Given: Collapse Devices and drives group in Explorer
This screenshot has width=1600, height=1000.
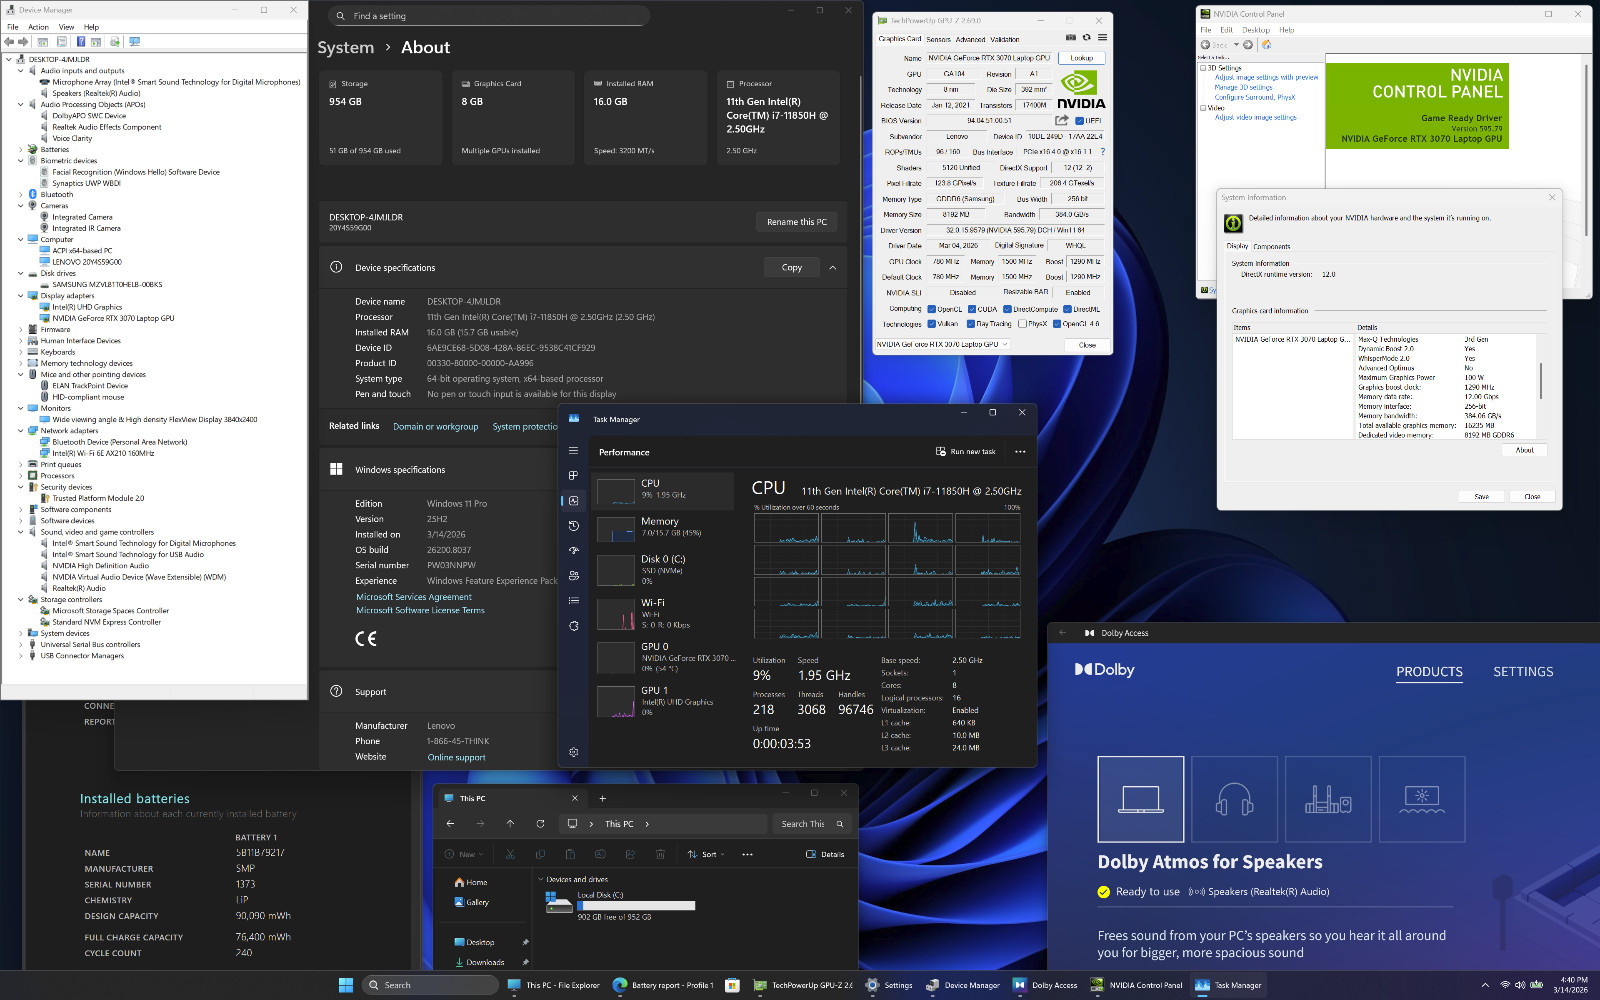Looking at the screenshot, I should [541, 880].
